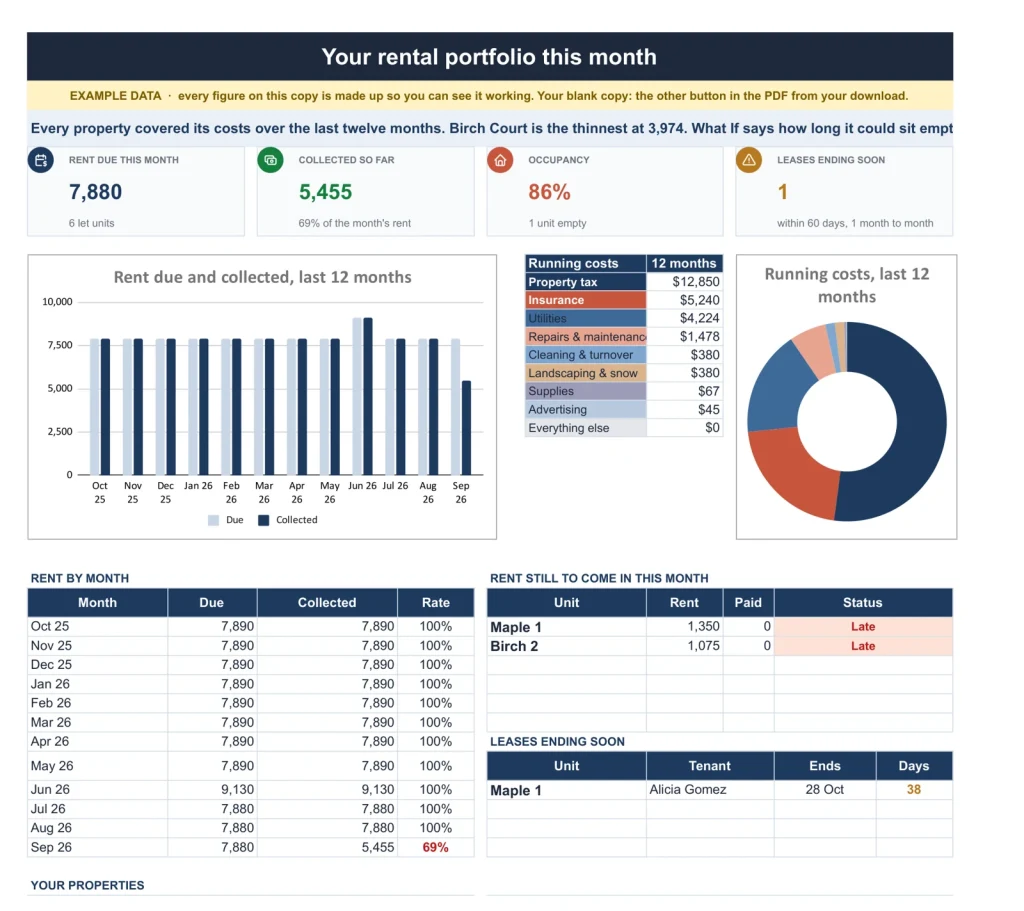The width and height of the screenshot is (1024, 911).
Task: Click the orange 38 days value
Action: pos(914,790)
